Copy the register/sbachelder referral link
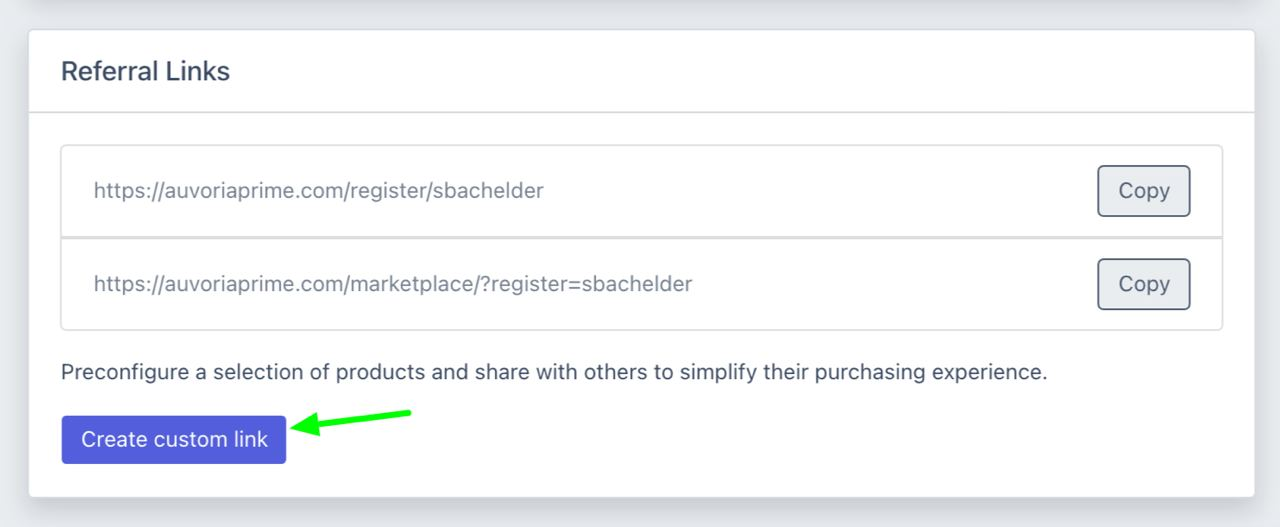The width and height of the screenshot is (1280, 527). click(x=1144, y=191)
